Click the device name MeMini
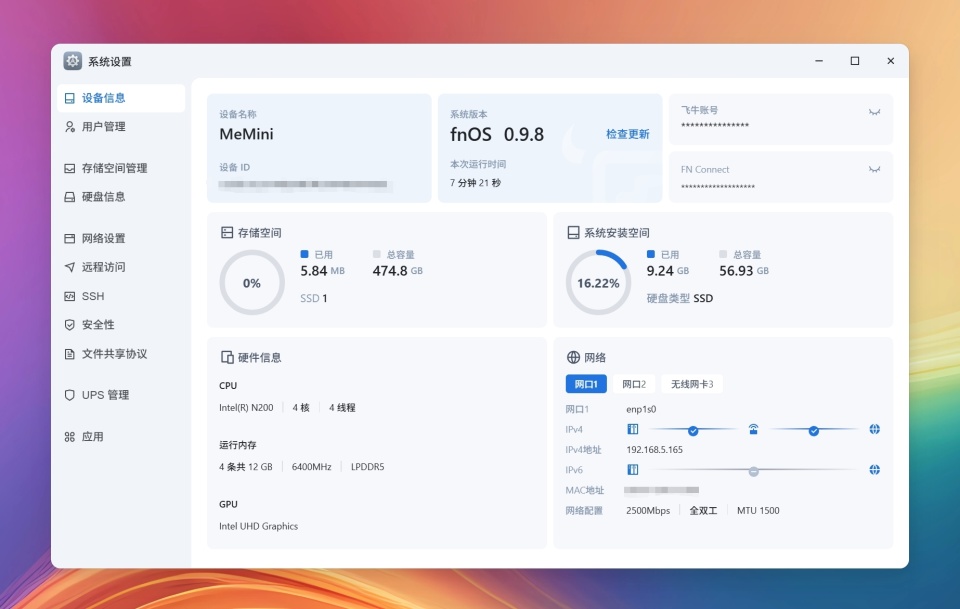960x609 pixels. tap(246, 134)
